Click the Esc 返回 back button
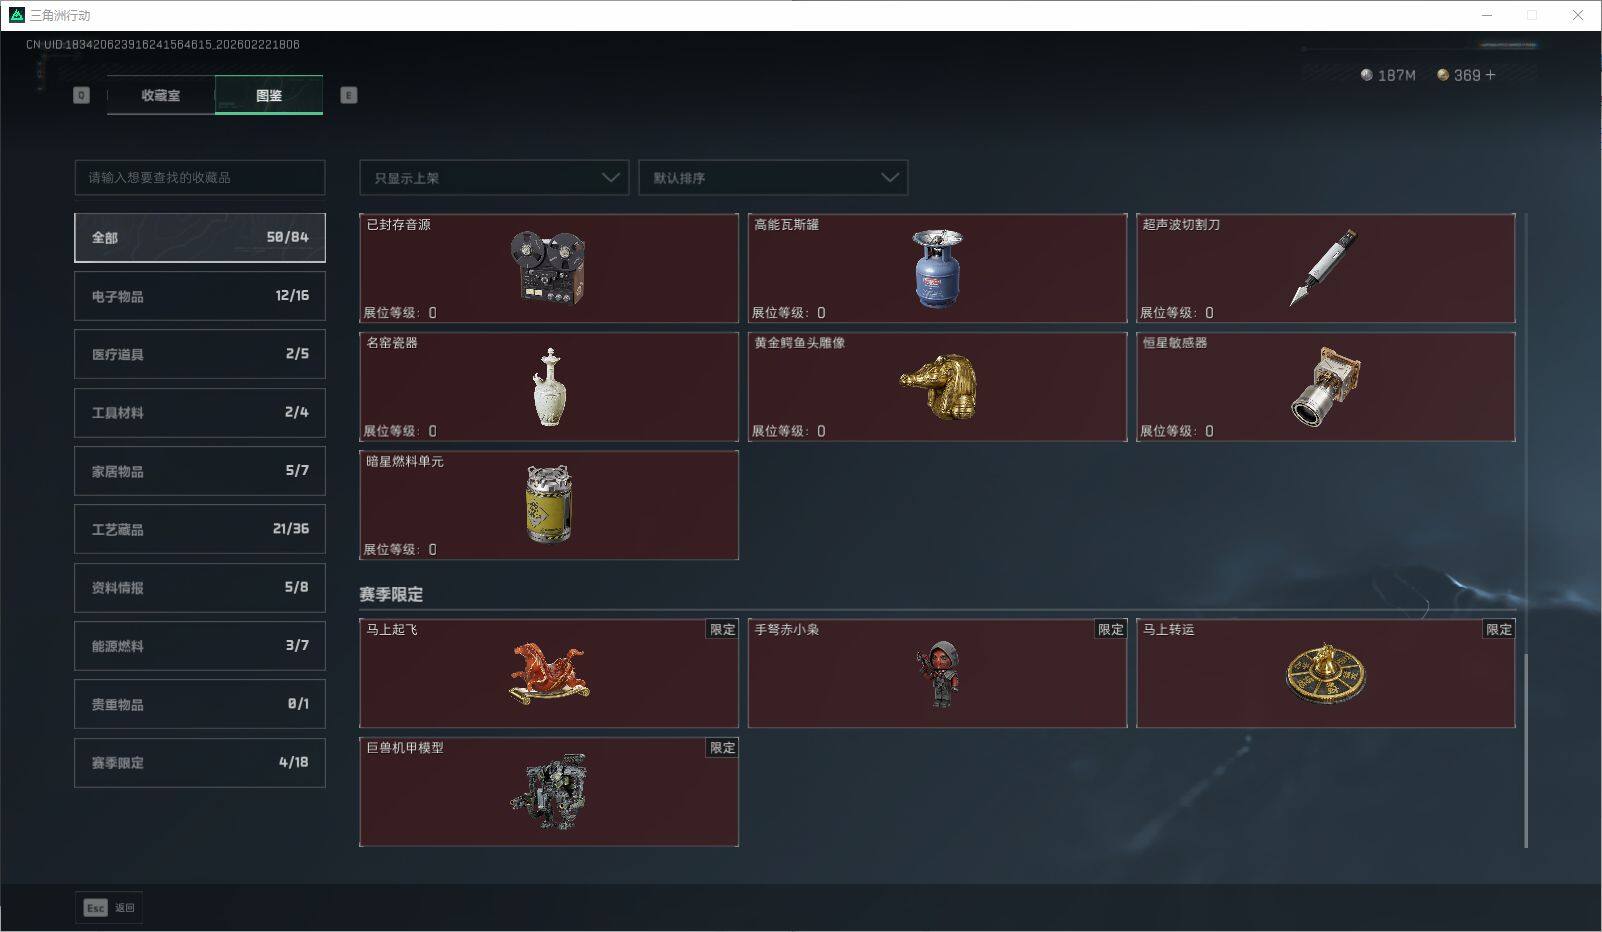Image resolution: width=1602 pixels, height=932 pixels. click(109, 908)
